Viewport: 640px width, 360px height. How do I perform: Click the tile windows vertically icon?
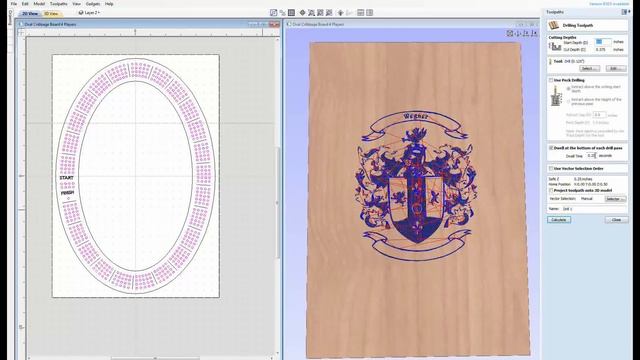click(369, 13)
